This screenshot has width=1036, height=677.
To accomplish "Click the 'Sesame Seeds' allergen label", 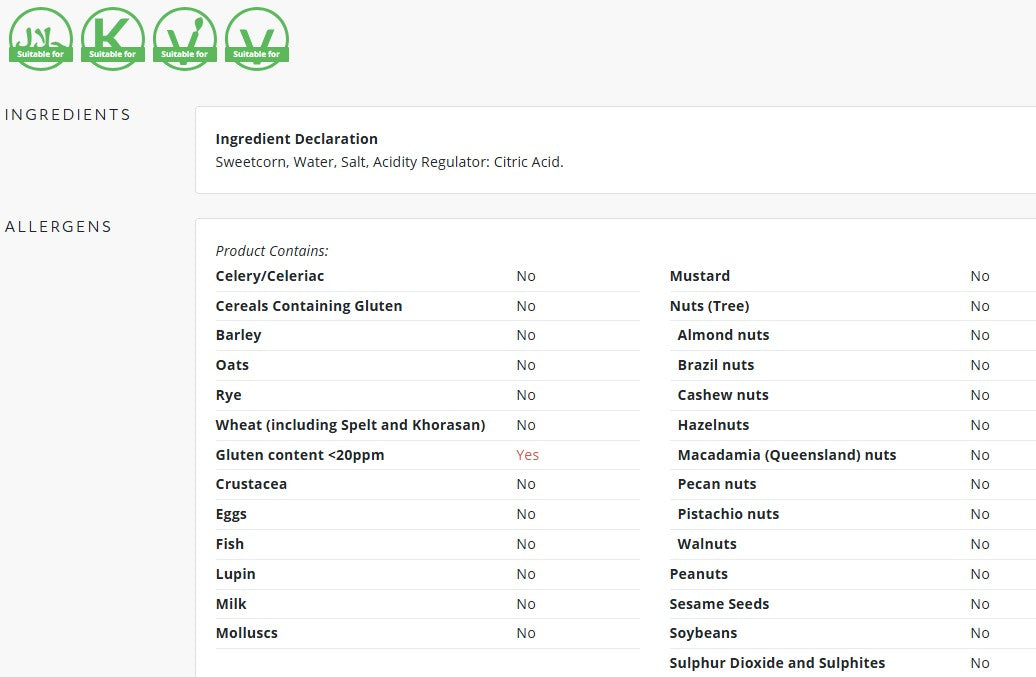I will (x=719, y=604).
